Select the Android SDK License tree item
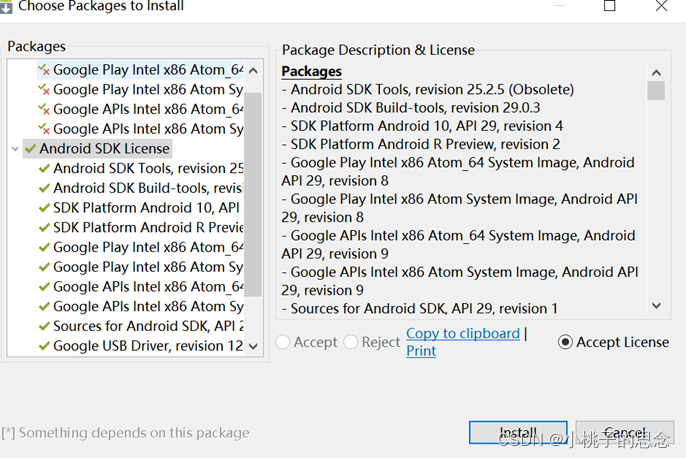Viewport: 686px width, 458px height. click(105, 149)
